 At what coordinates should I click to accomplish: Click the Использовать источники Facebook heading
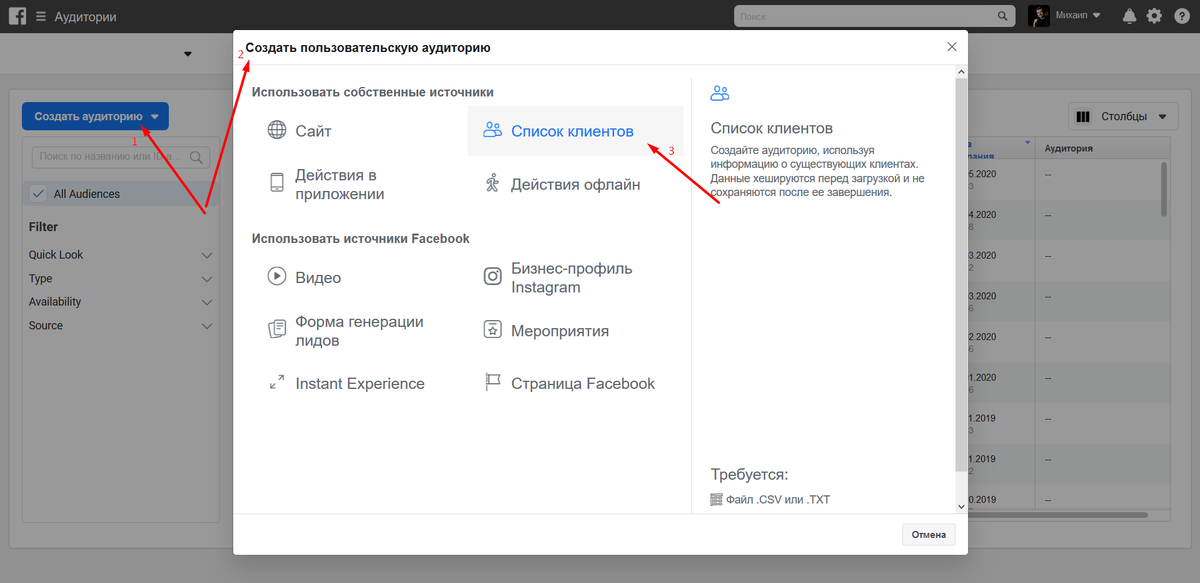click(x=361, y=239)
